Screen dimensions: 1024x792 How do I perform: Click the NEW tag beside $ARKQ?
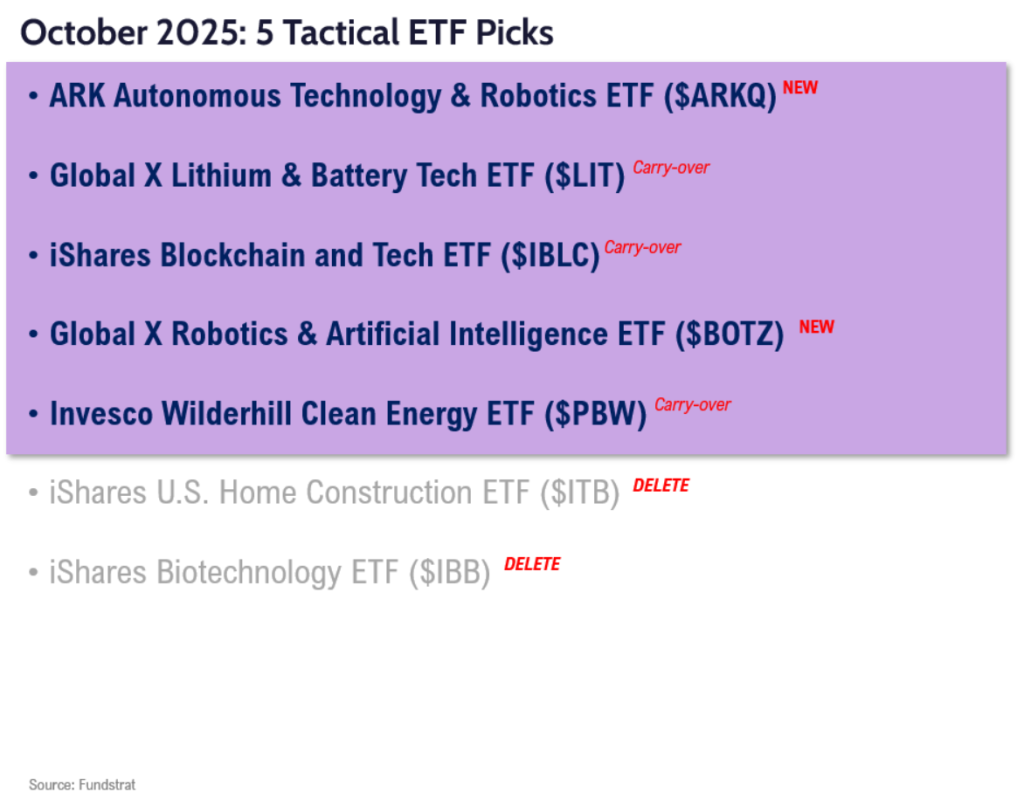pos(800,88)
